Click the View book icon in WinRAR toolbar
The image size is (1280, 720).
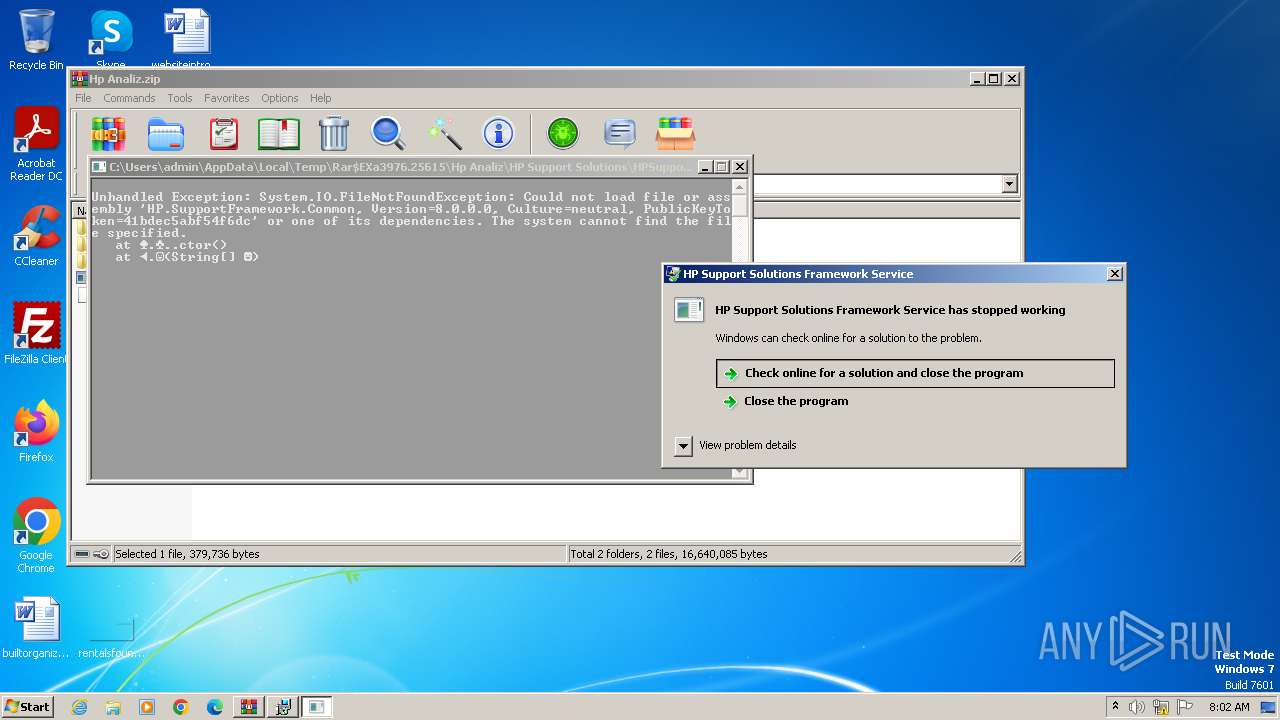click(x=279, y=133)
